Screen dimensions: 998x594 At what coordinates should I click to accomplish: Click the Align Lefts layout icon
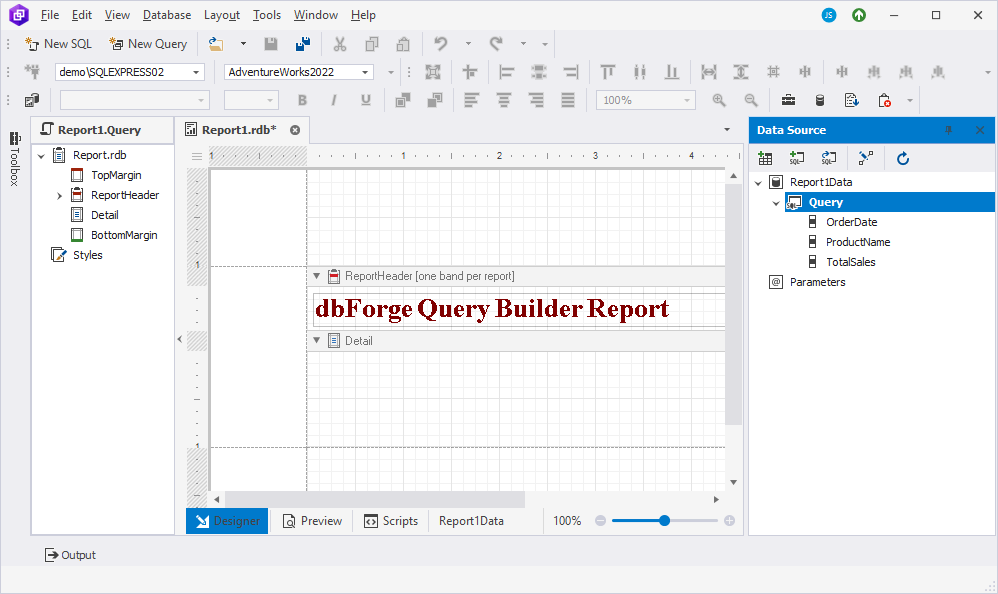(x=507, y=72)
